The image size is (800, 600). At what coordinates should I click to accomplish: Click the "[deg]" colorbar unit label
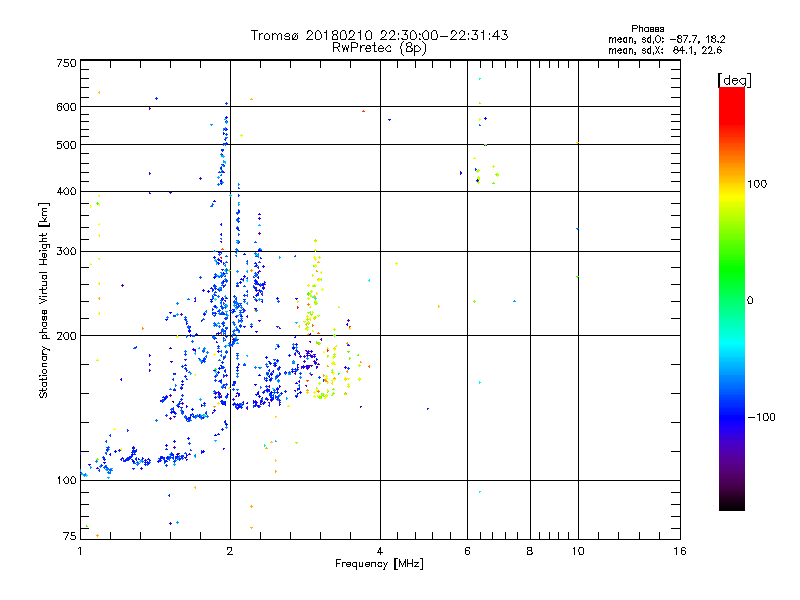[x=734, y=80]
